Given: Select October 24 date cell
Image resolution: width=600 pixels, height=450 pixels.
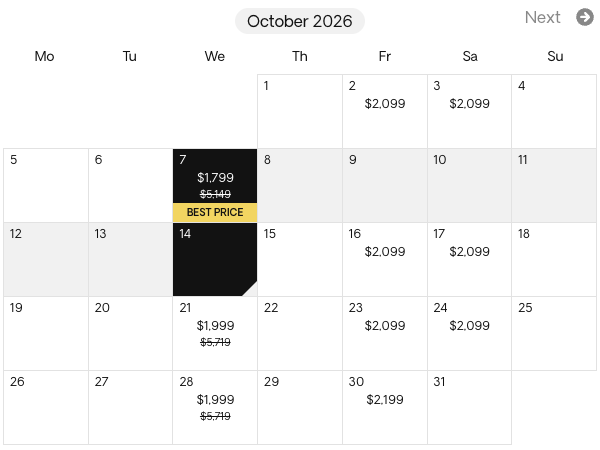Looking at the screenshot, I should point(469,333).
